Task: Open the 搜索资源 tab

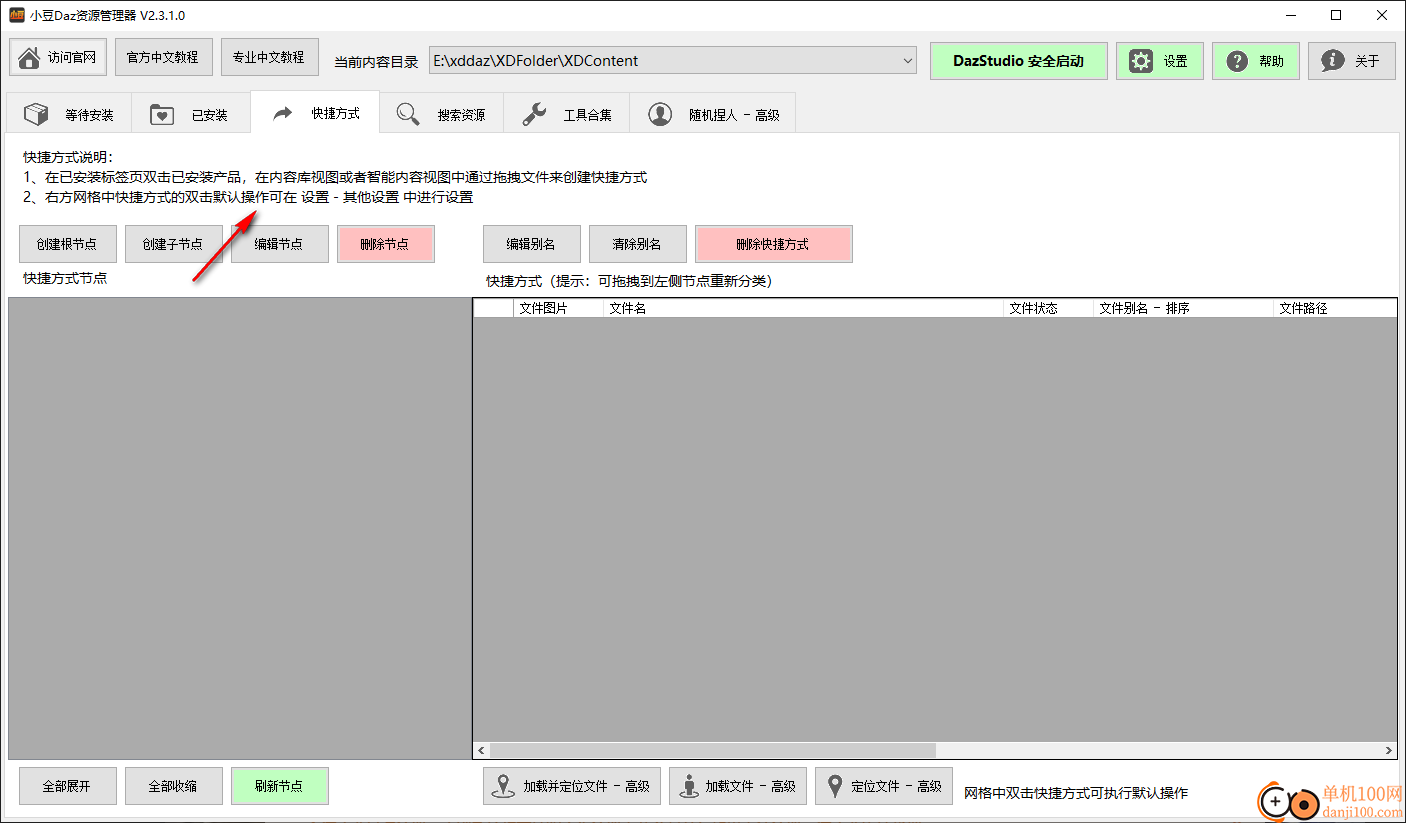Action: [441, 114]
